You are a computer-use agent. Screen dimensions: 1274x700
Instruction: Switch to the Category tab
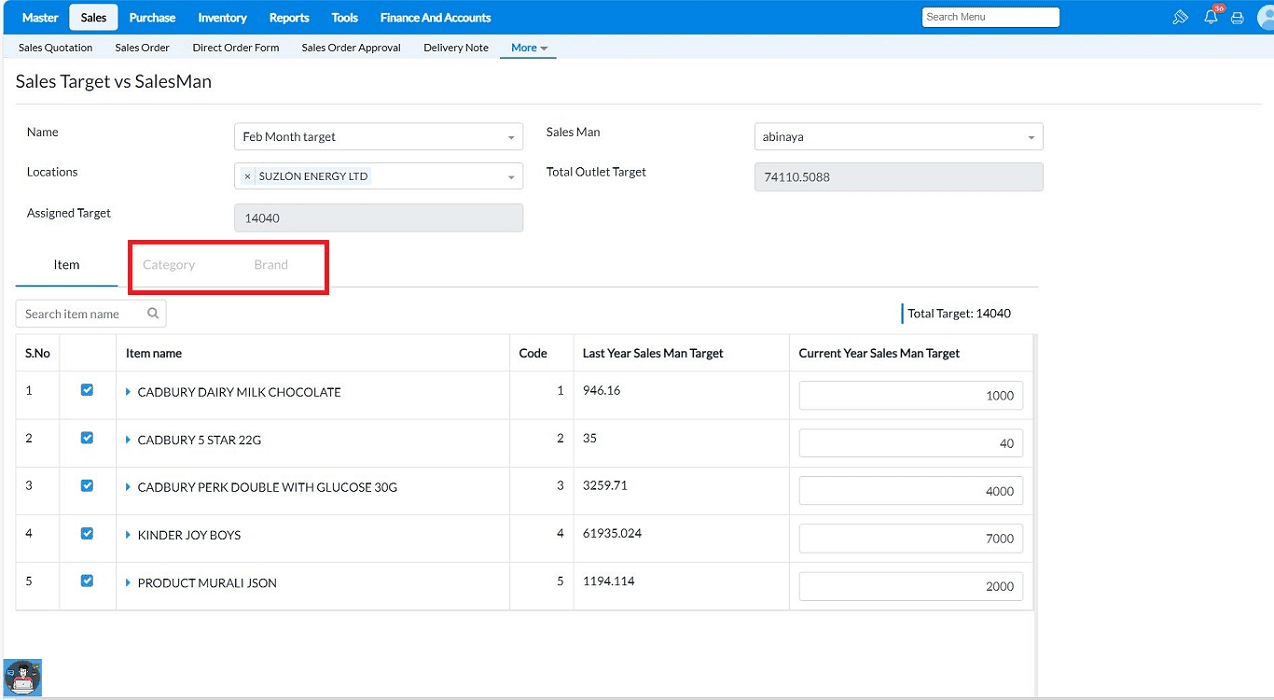tap(169, 265)
